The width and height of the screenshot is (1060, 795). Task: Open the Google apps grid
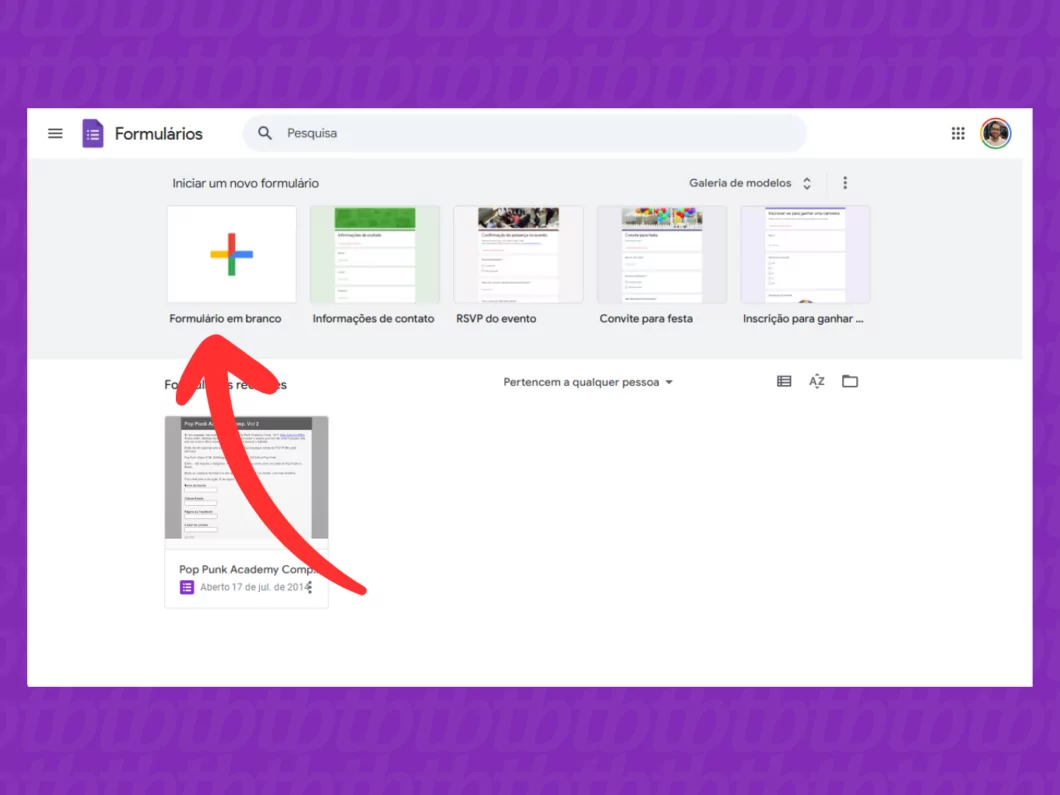(958, 133)
